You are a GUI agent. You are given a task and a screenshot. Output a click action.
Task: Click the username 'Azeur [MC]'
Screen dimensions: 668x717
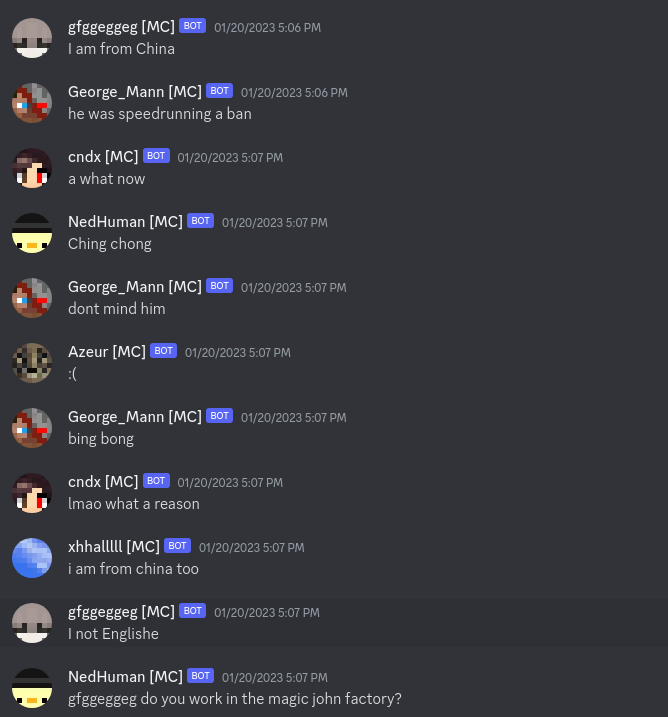coord(107,352)
